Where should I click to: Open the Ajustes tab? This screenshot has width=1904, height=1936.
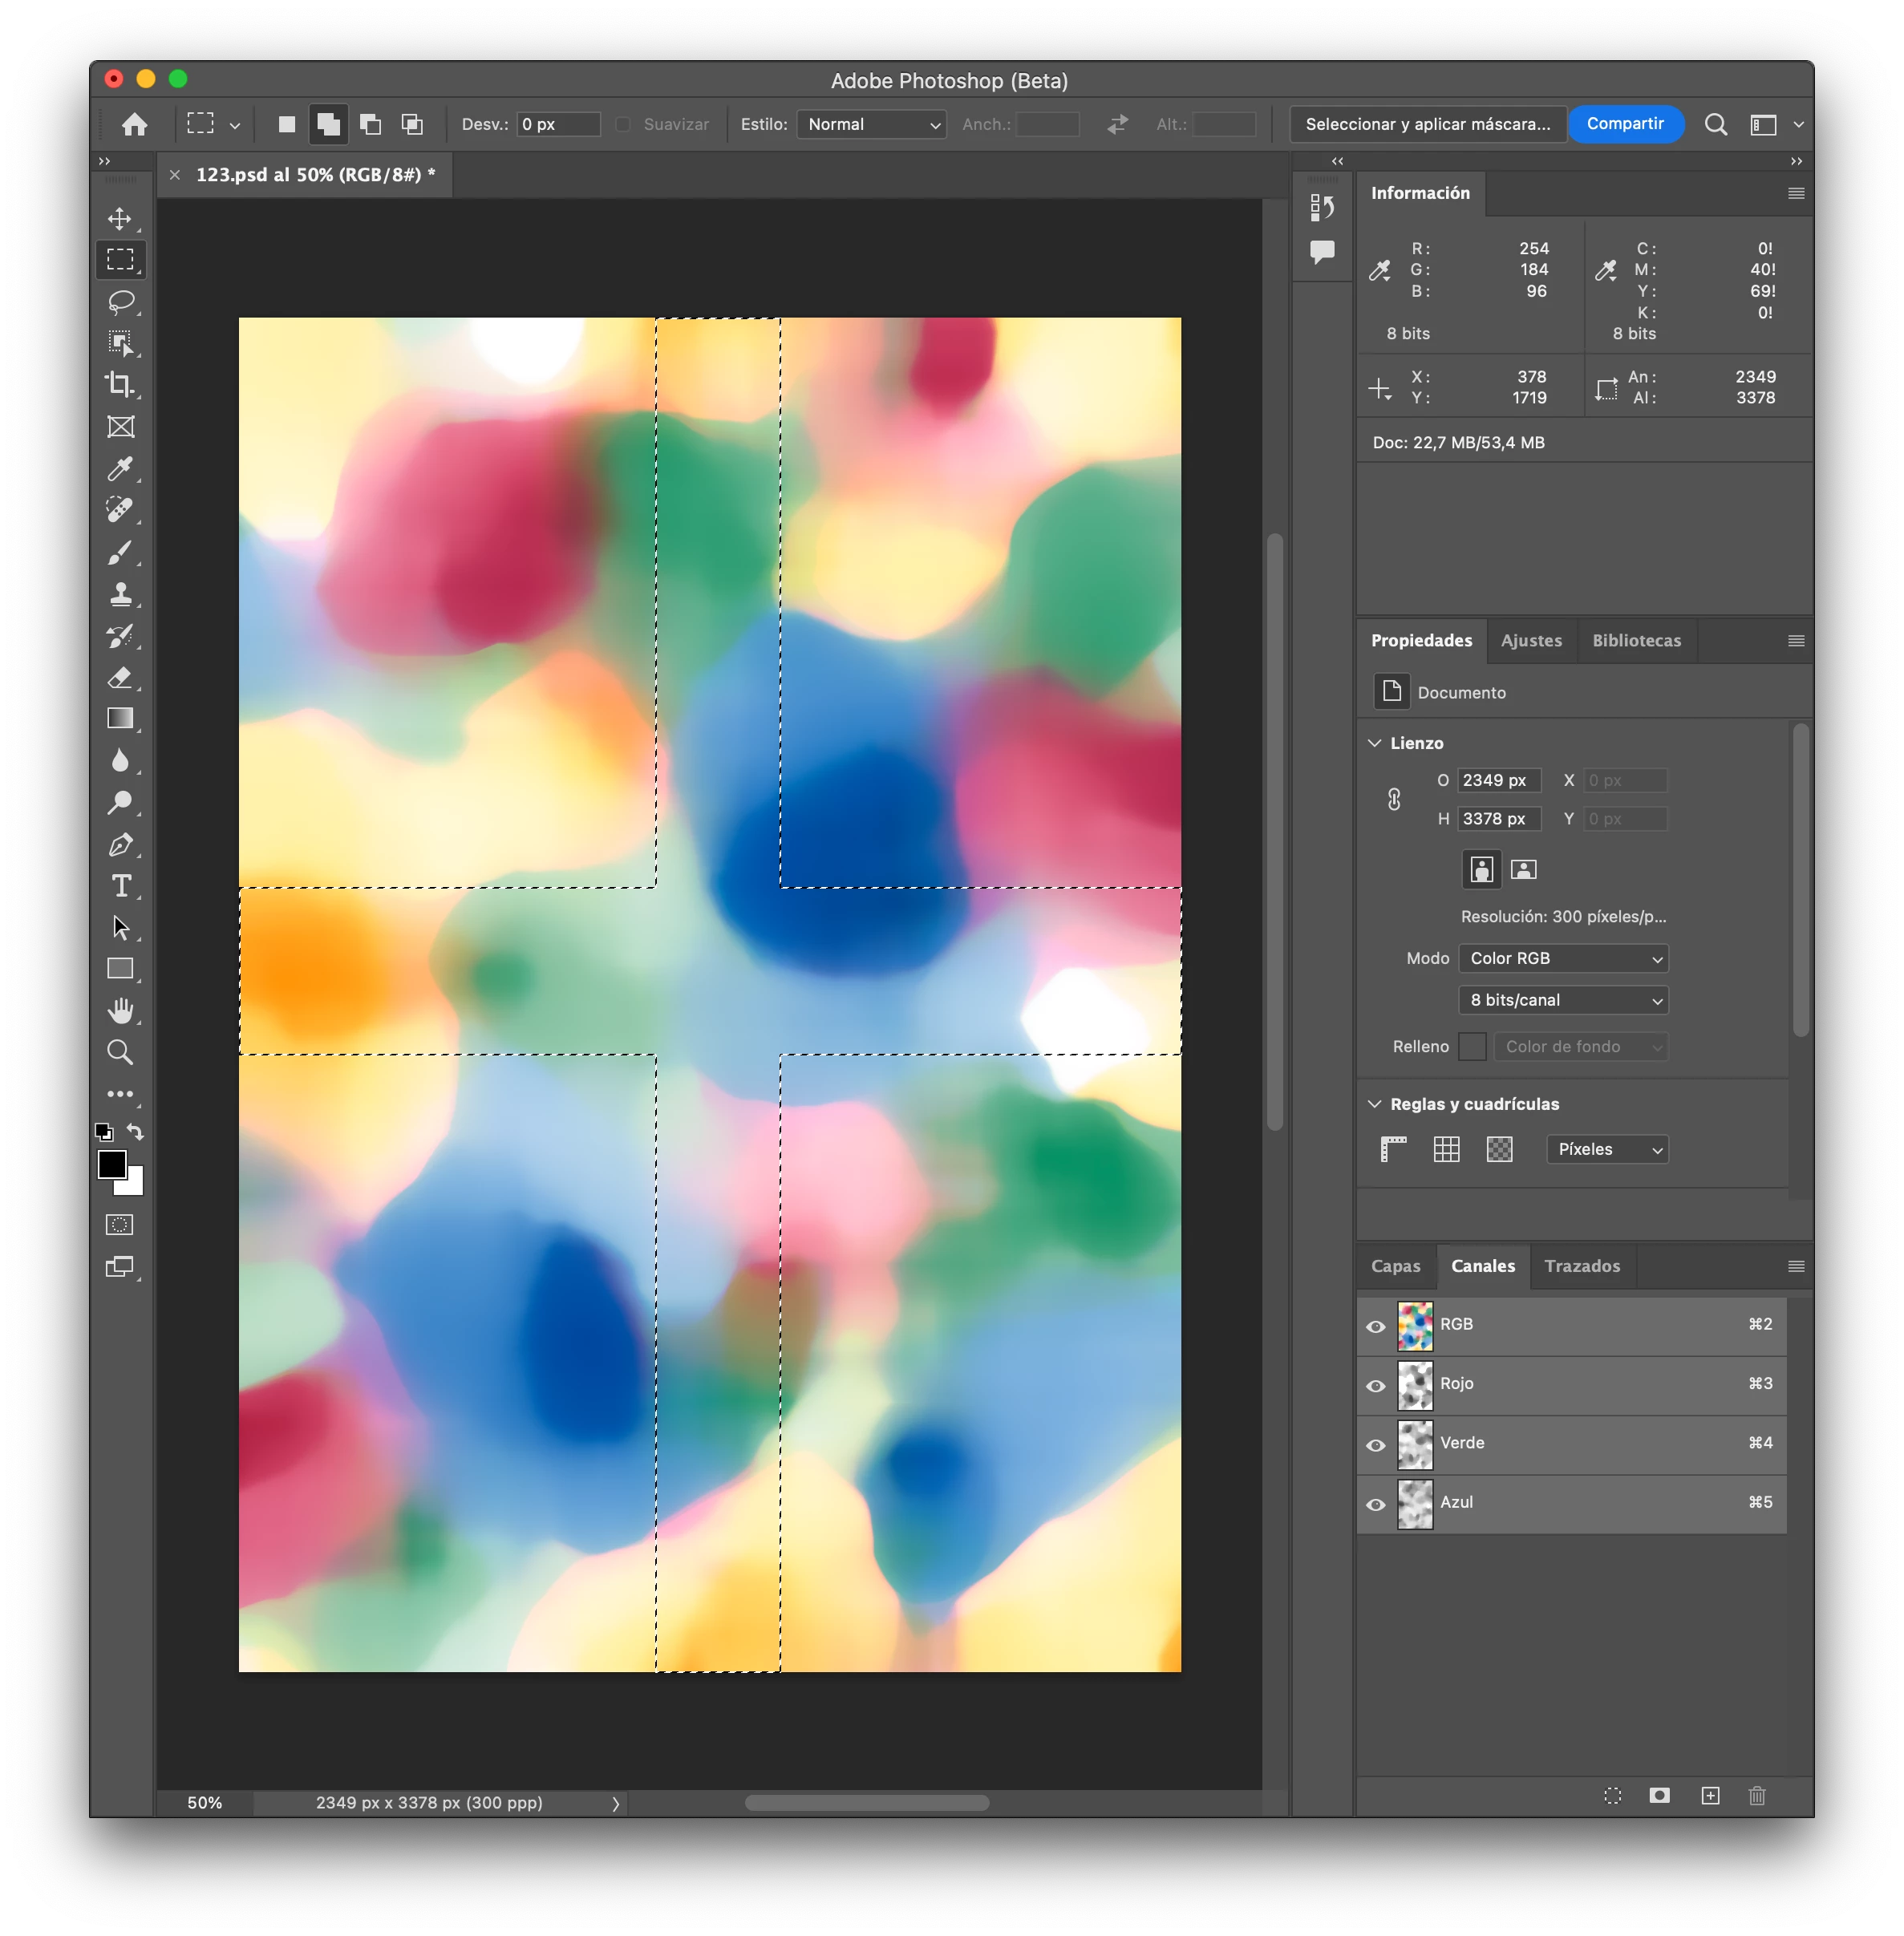pos(1530,640)
